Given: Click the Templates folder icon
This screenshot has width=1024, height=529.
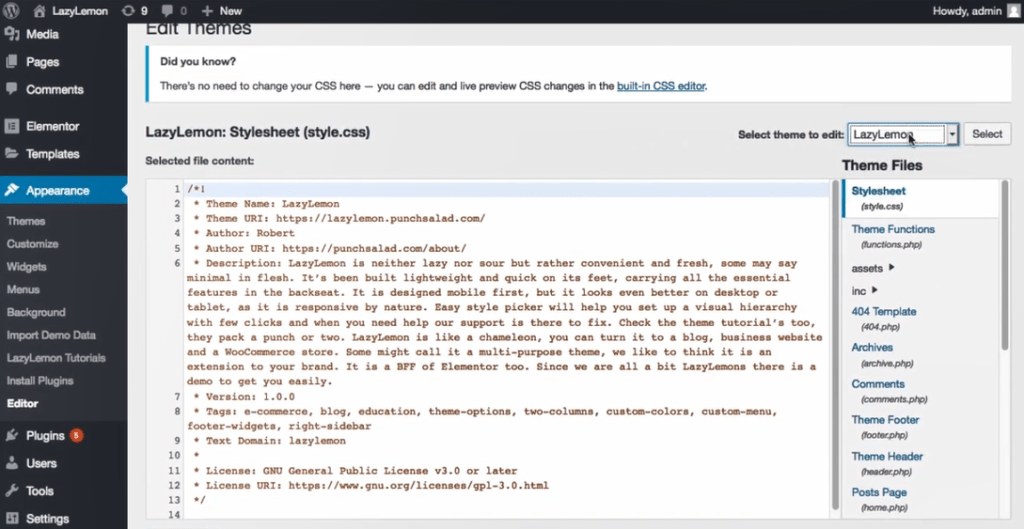Looking at the screenshot, I should pyautogui.click(x=12, y=154).
